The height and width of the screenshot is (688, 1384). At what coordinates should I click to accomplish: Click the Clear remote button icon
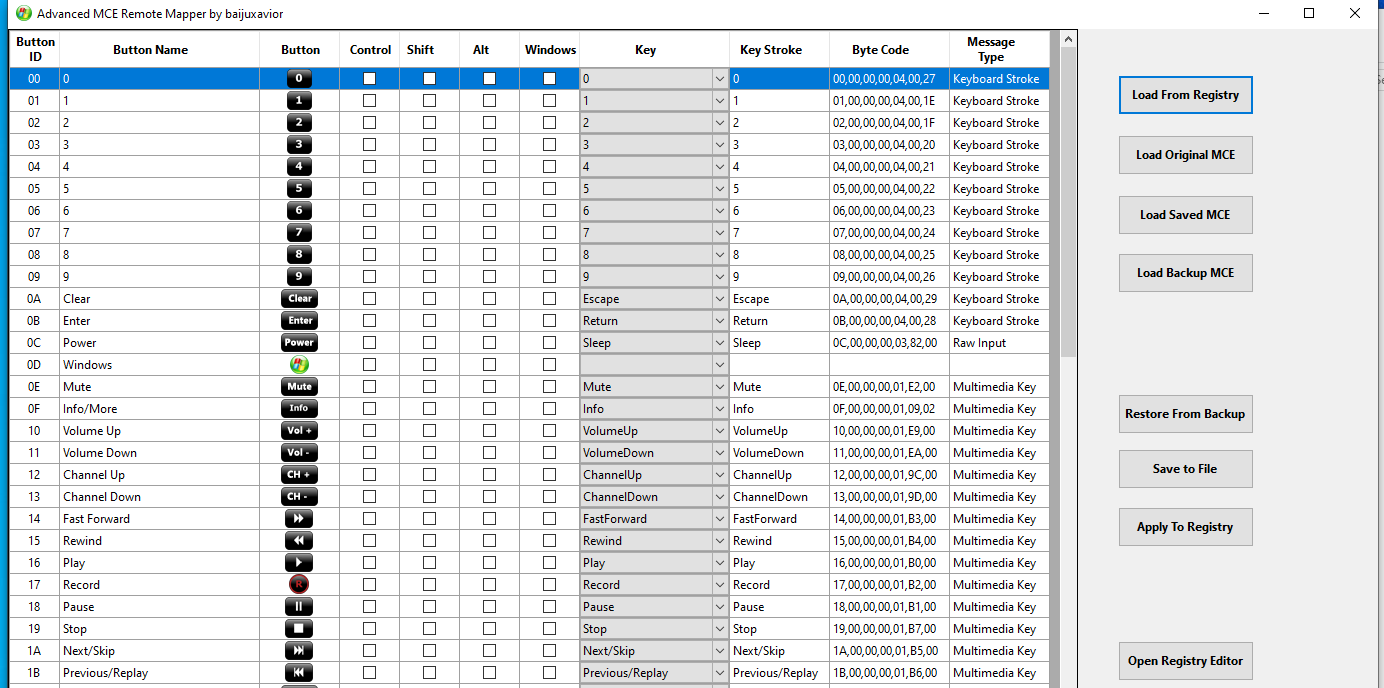300,298
